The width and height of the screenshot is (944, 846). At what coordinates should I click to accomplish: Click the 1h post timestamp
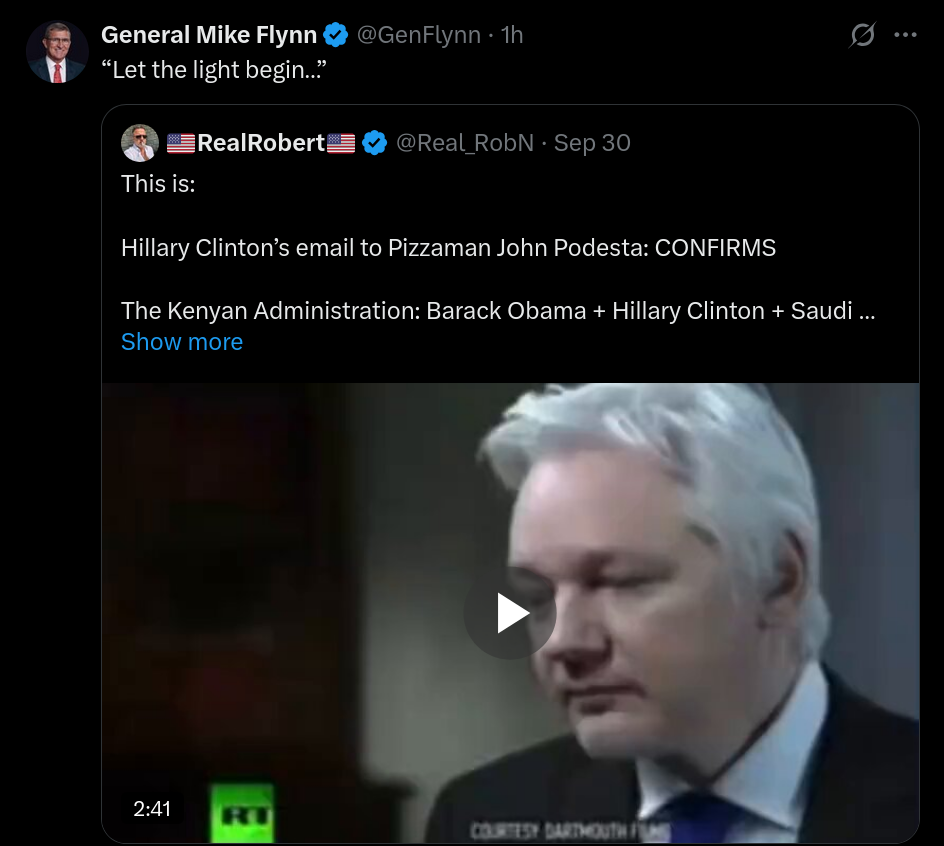pos(512,35)
